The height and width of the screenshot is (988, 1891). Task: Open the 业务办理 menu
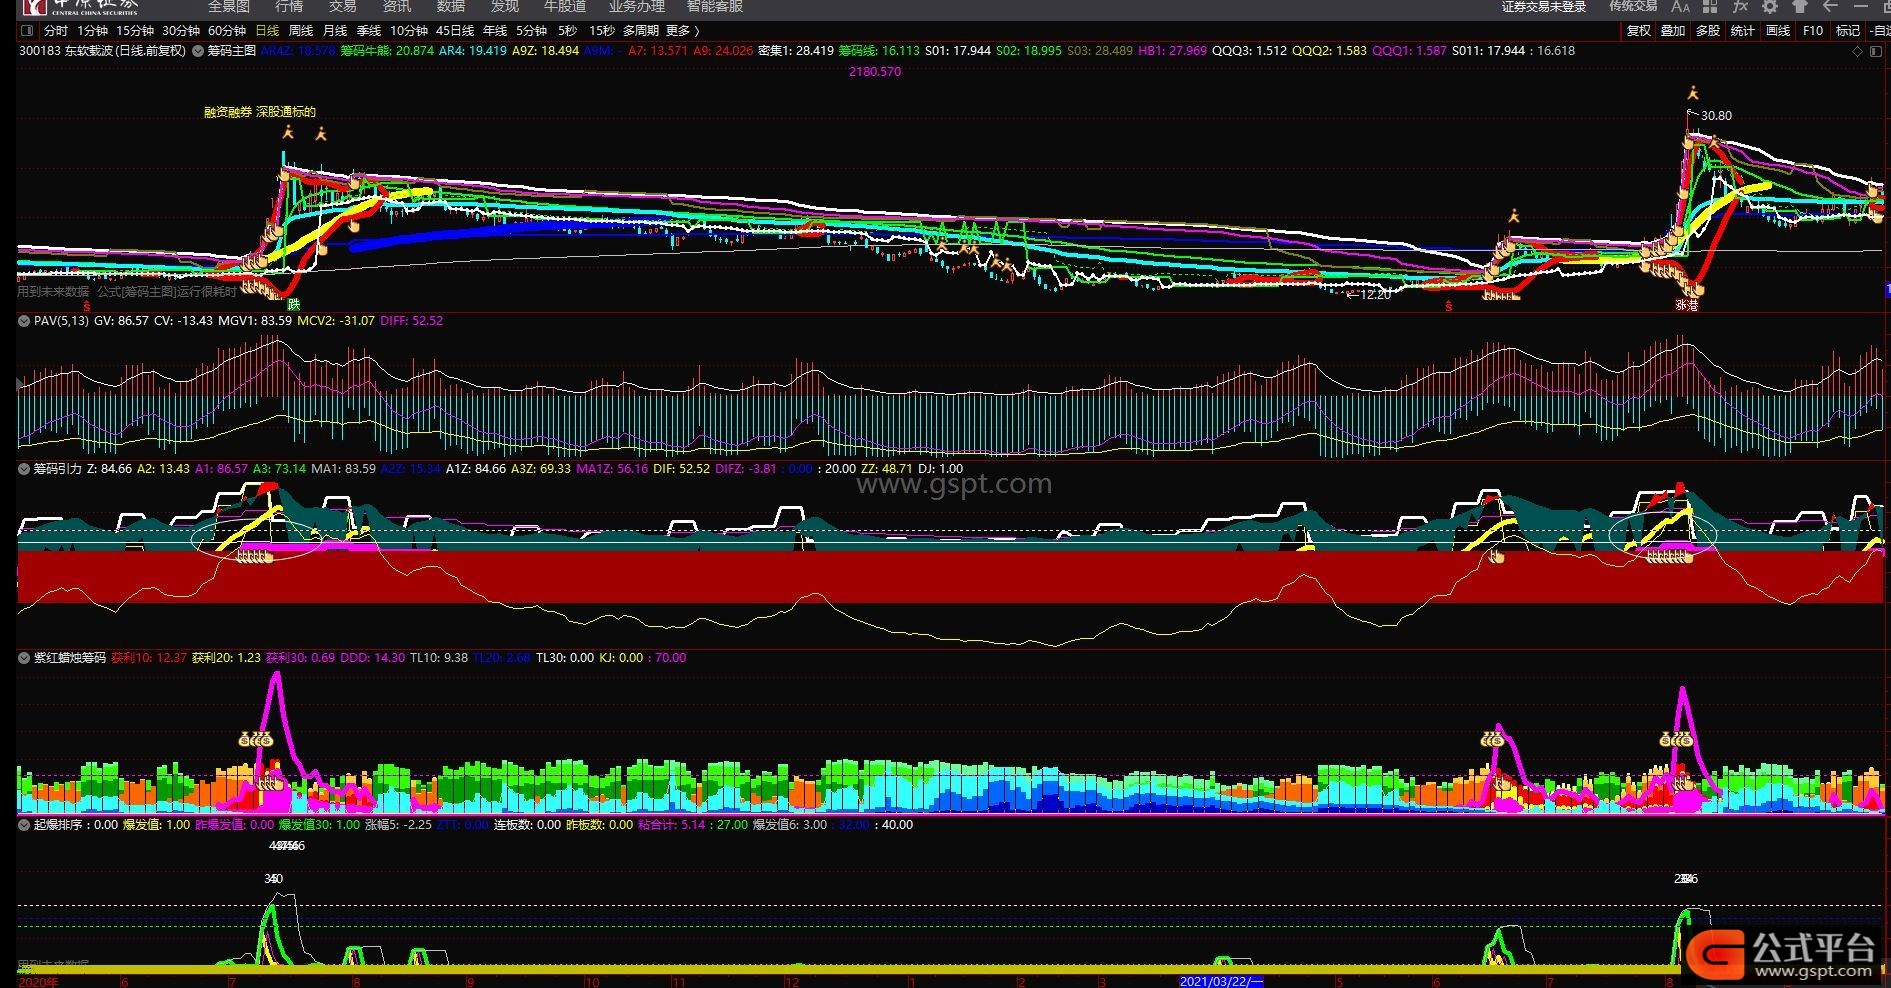(x=637, y=7)
